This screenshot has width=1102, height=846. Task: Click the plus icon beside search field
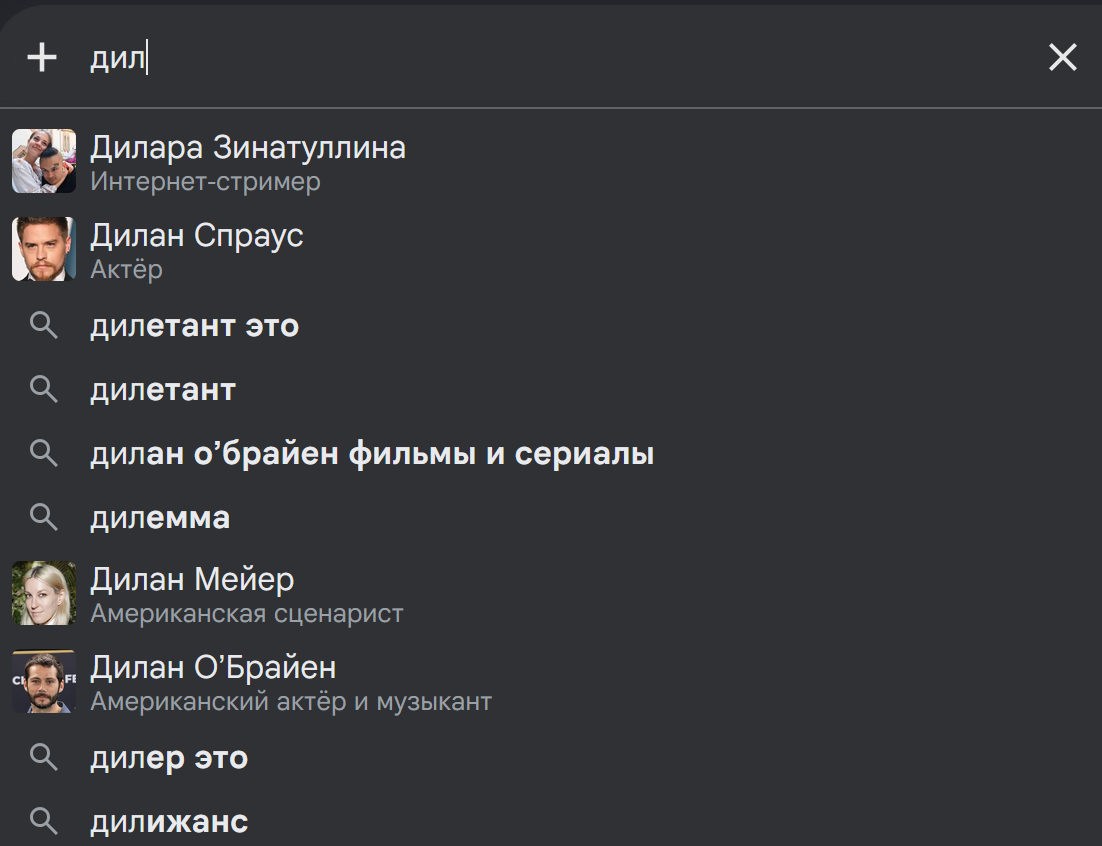pyautogui.click(x=42, y=57)
